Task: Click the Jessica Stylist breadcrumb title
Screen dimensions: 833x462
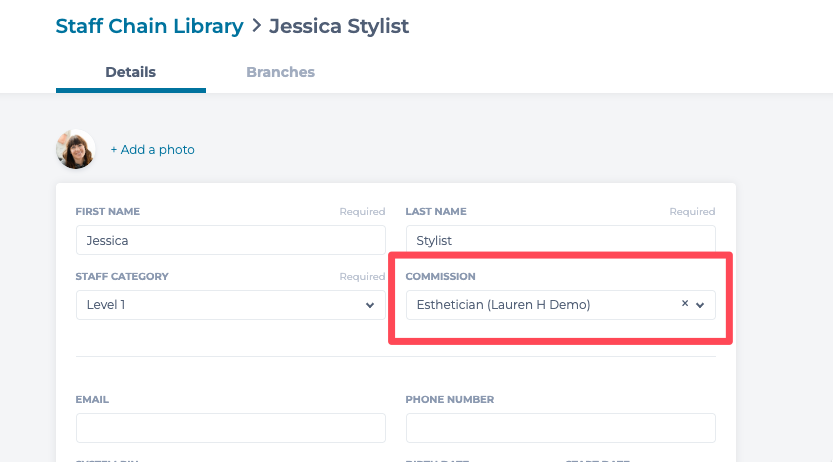Action: 339,26
